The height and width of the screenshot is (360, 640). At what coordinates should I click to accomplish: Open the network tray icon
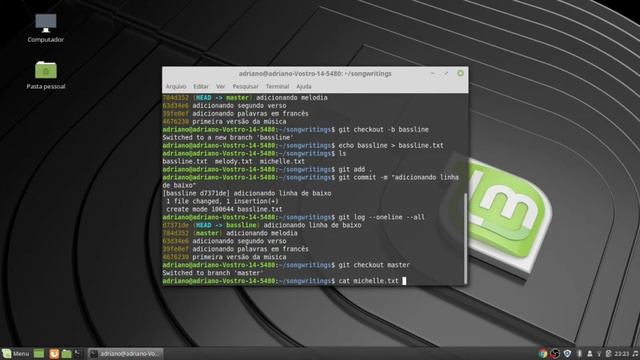[599, 353]
